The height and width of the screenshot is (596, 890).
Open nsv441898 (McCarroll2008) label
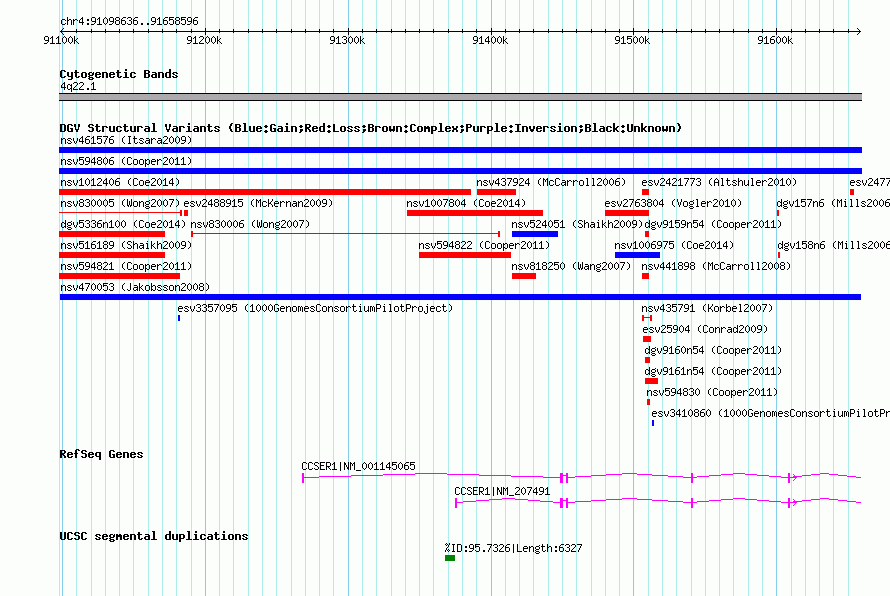point(716,266)
